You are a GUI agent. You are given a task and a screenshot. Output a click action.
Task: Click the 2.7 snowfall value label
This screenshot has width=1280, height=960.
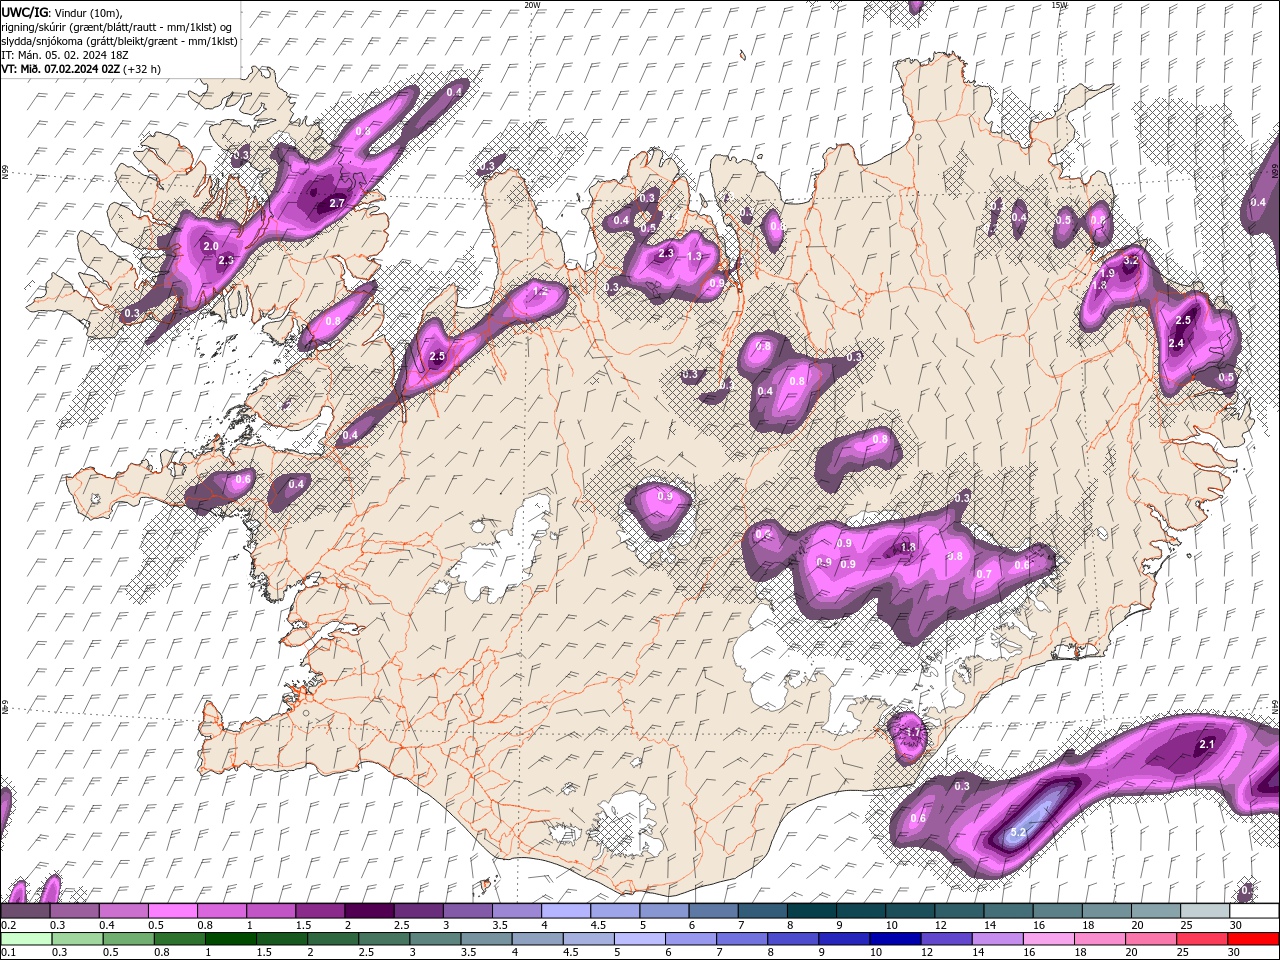tap(337, 203)
